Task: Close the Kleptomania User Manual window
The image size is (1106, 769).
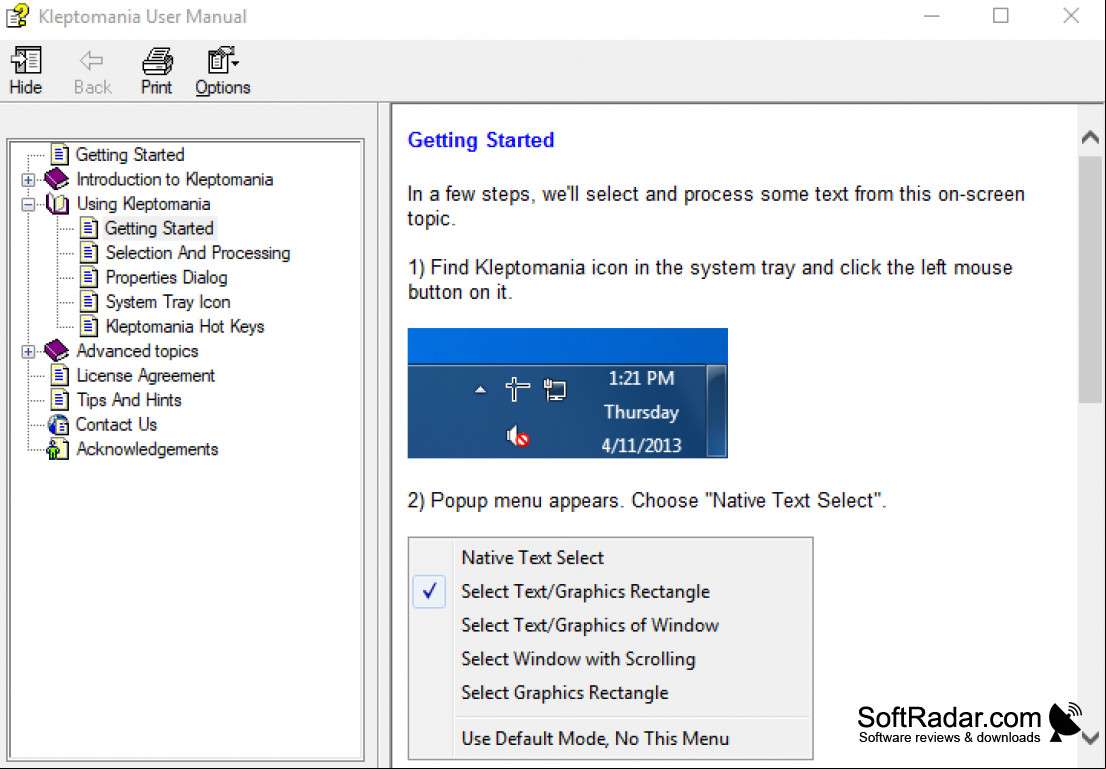Action: 1071,16
